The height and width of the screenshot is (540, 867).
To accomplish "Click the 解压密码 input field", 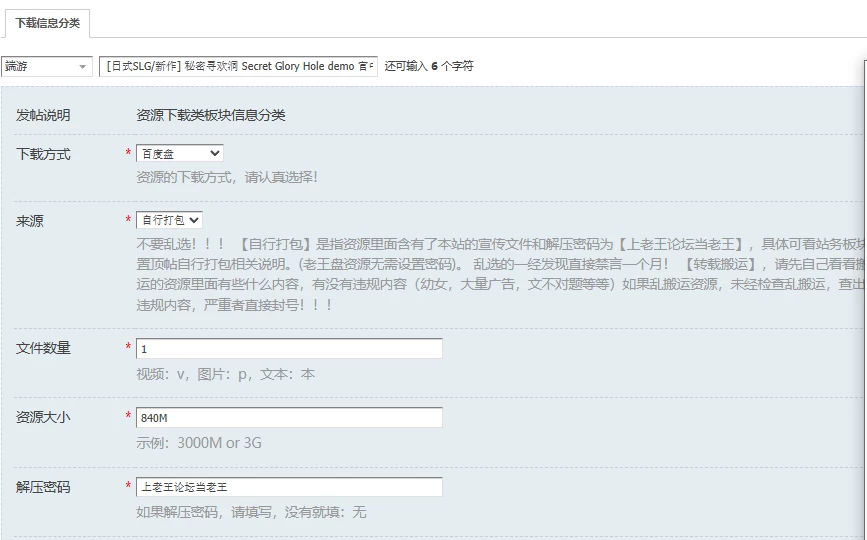I will click(x=289, y=487).
